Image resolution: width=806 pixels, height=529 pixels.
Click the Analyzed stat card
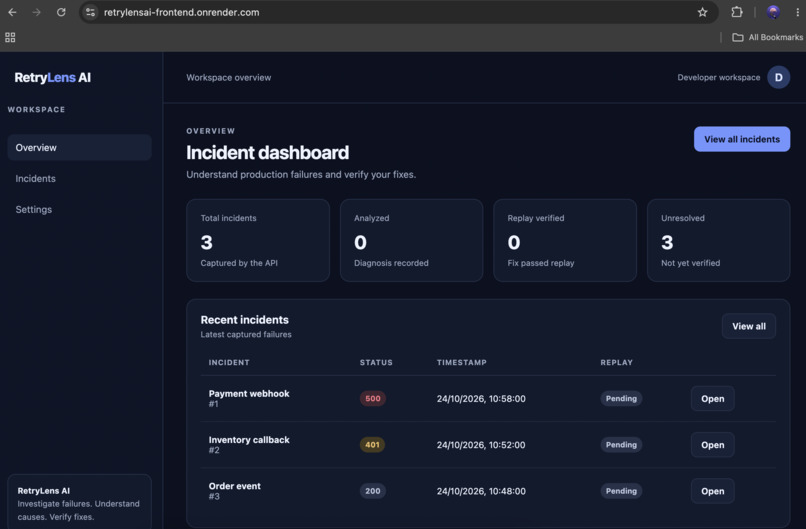point(411,241)
